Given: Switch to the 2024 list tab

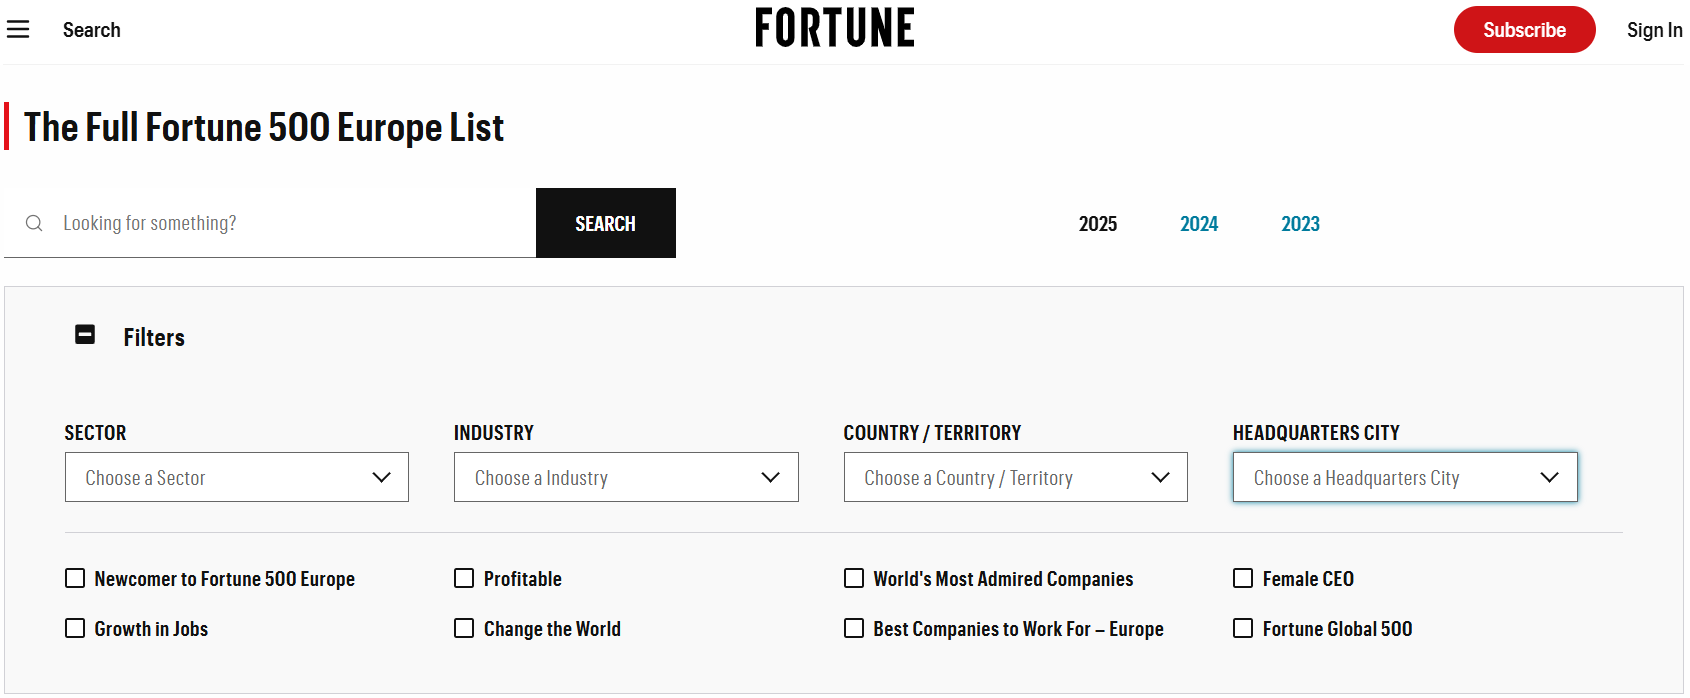Looking at the screenshot, I should (1199, 224).
